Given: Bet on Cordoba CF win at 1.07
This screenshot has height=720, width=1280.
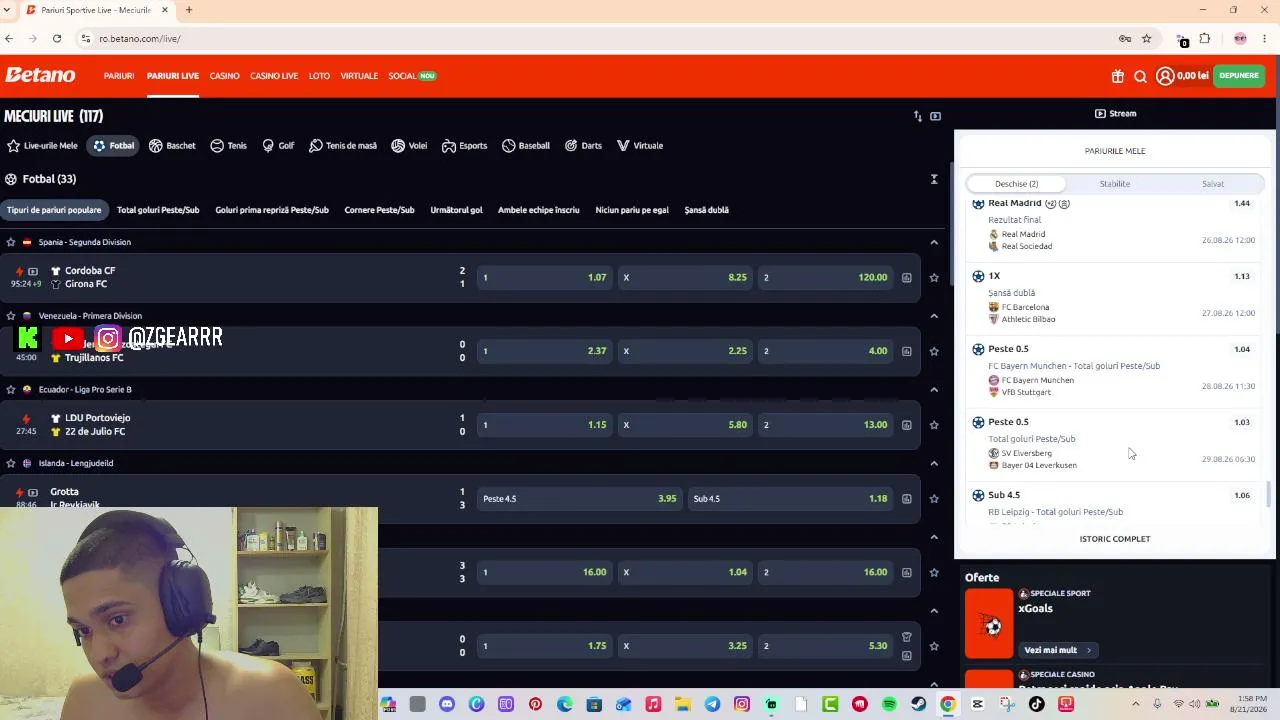Looking at the screenshot, I should coord(545,278).
